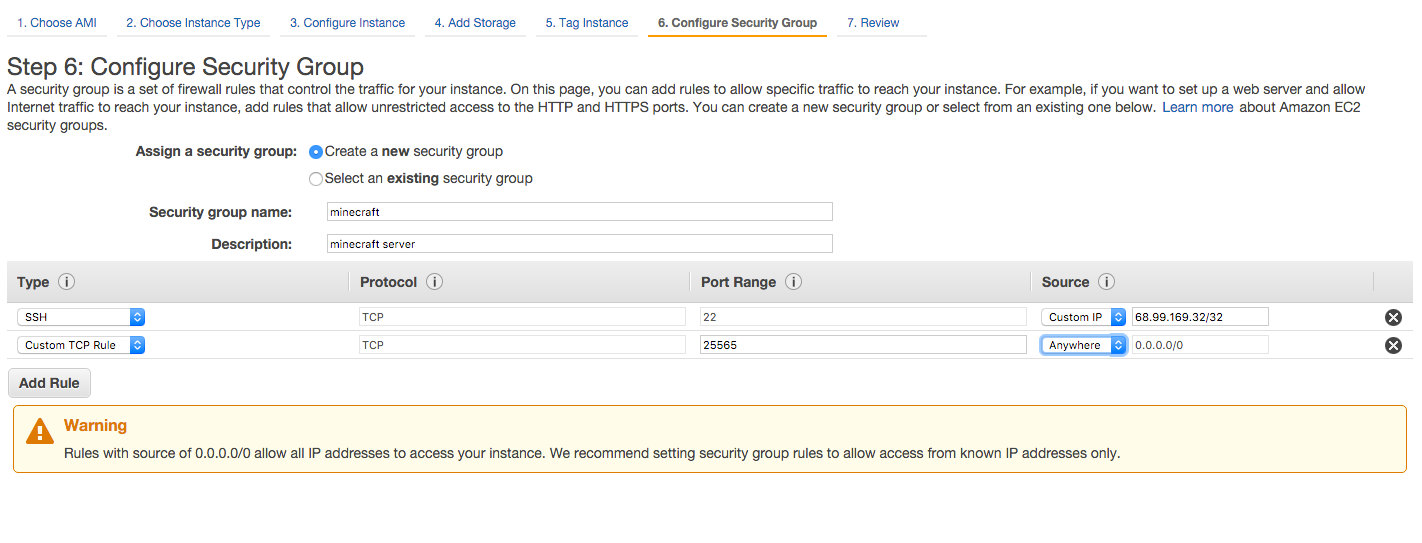Open the Custom TCP Rule type dropdown
1422x543 pixels.
pyautogui.click(x=81, y=345)
